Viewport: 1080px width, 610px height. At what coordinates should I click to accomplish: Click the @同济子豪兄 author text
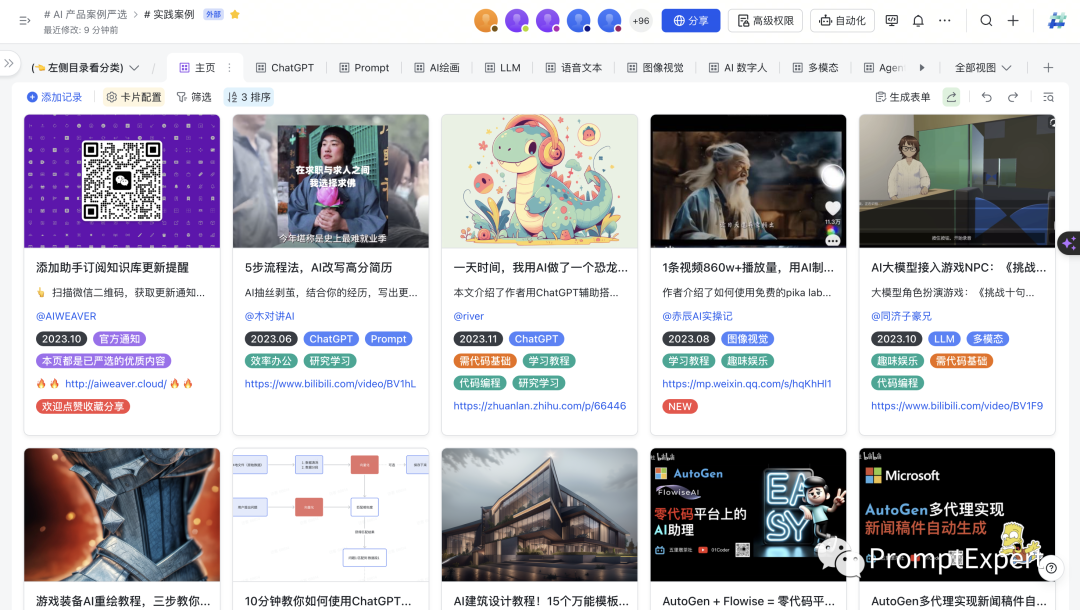[x=901, y=316]
